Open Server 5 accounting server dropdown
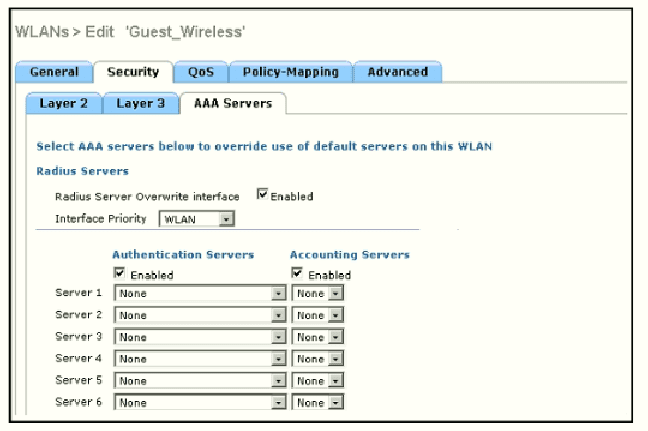The width and height of the screenshot is (648, 431). [317, 381]
